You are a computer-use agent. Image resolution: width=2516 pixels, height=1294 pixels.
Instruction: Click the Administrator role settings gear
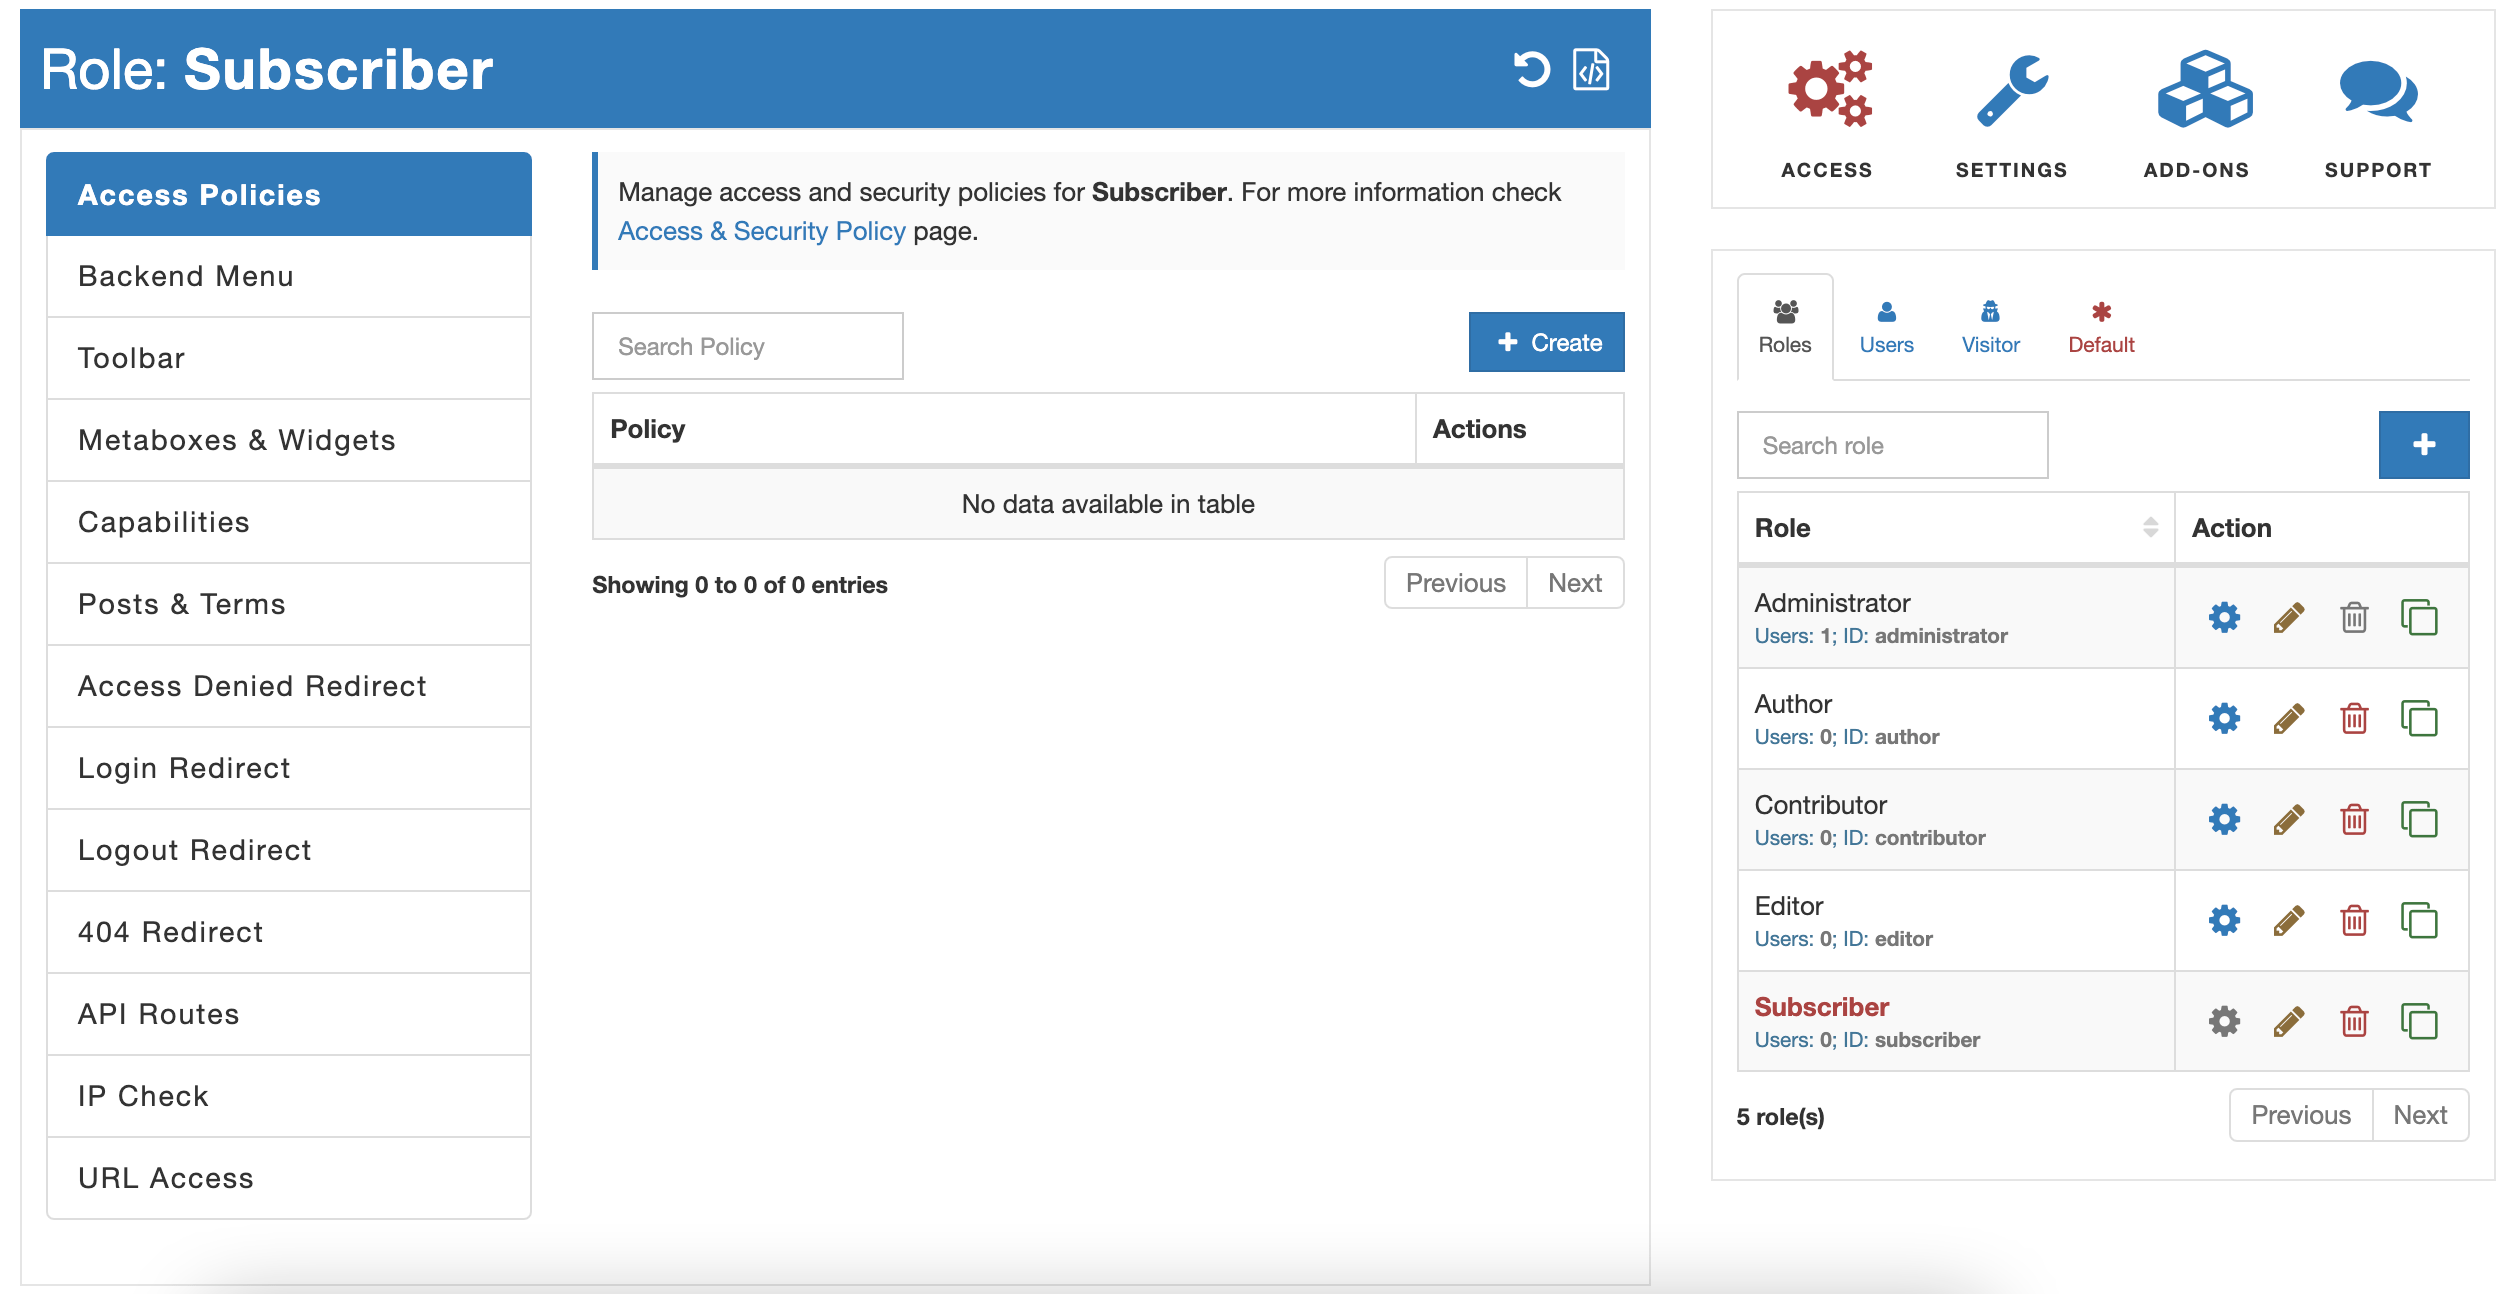[x=2226, y=617]
